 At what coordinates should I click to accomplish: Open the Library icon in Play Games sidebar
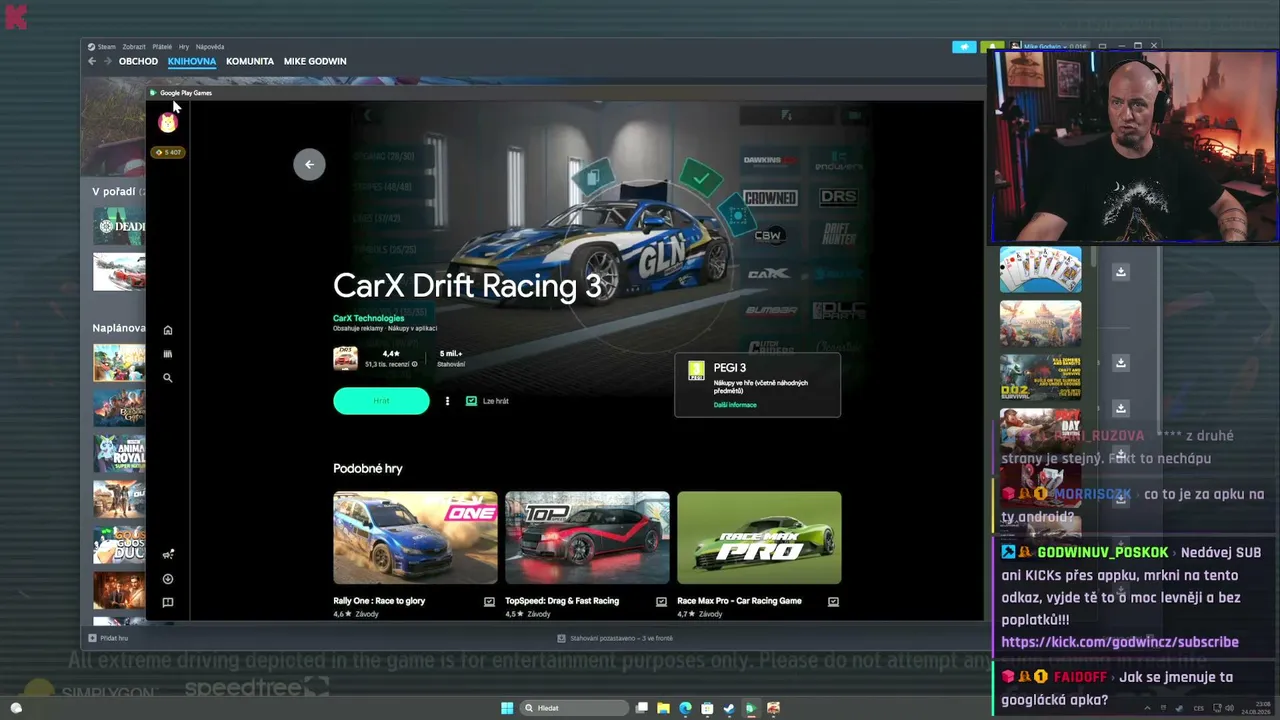coord(168,354)
